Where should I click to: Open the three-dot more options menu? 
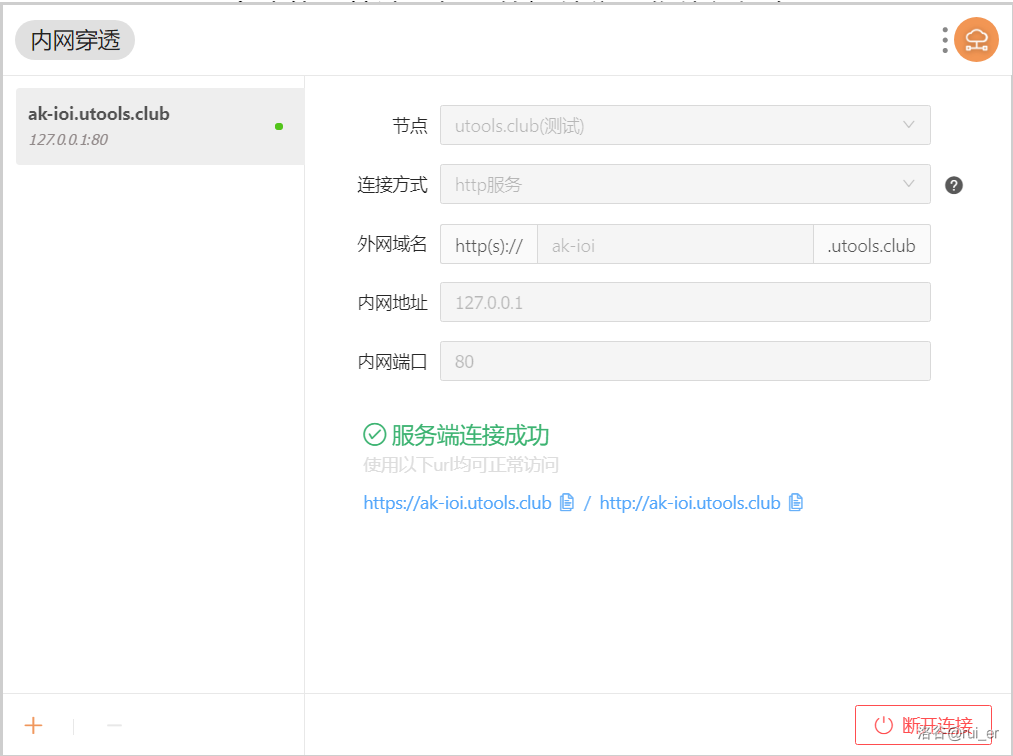tap(944, 40)
